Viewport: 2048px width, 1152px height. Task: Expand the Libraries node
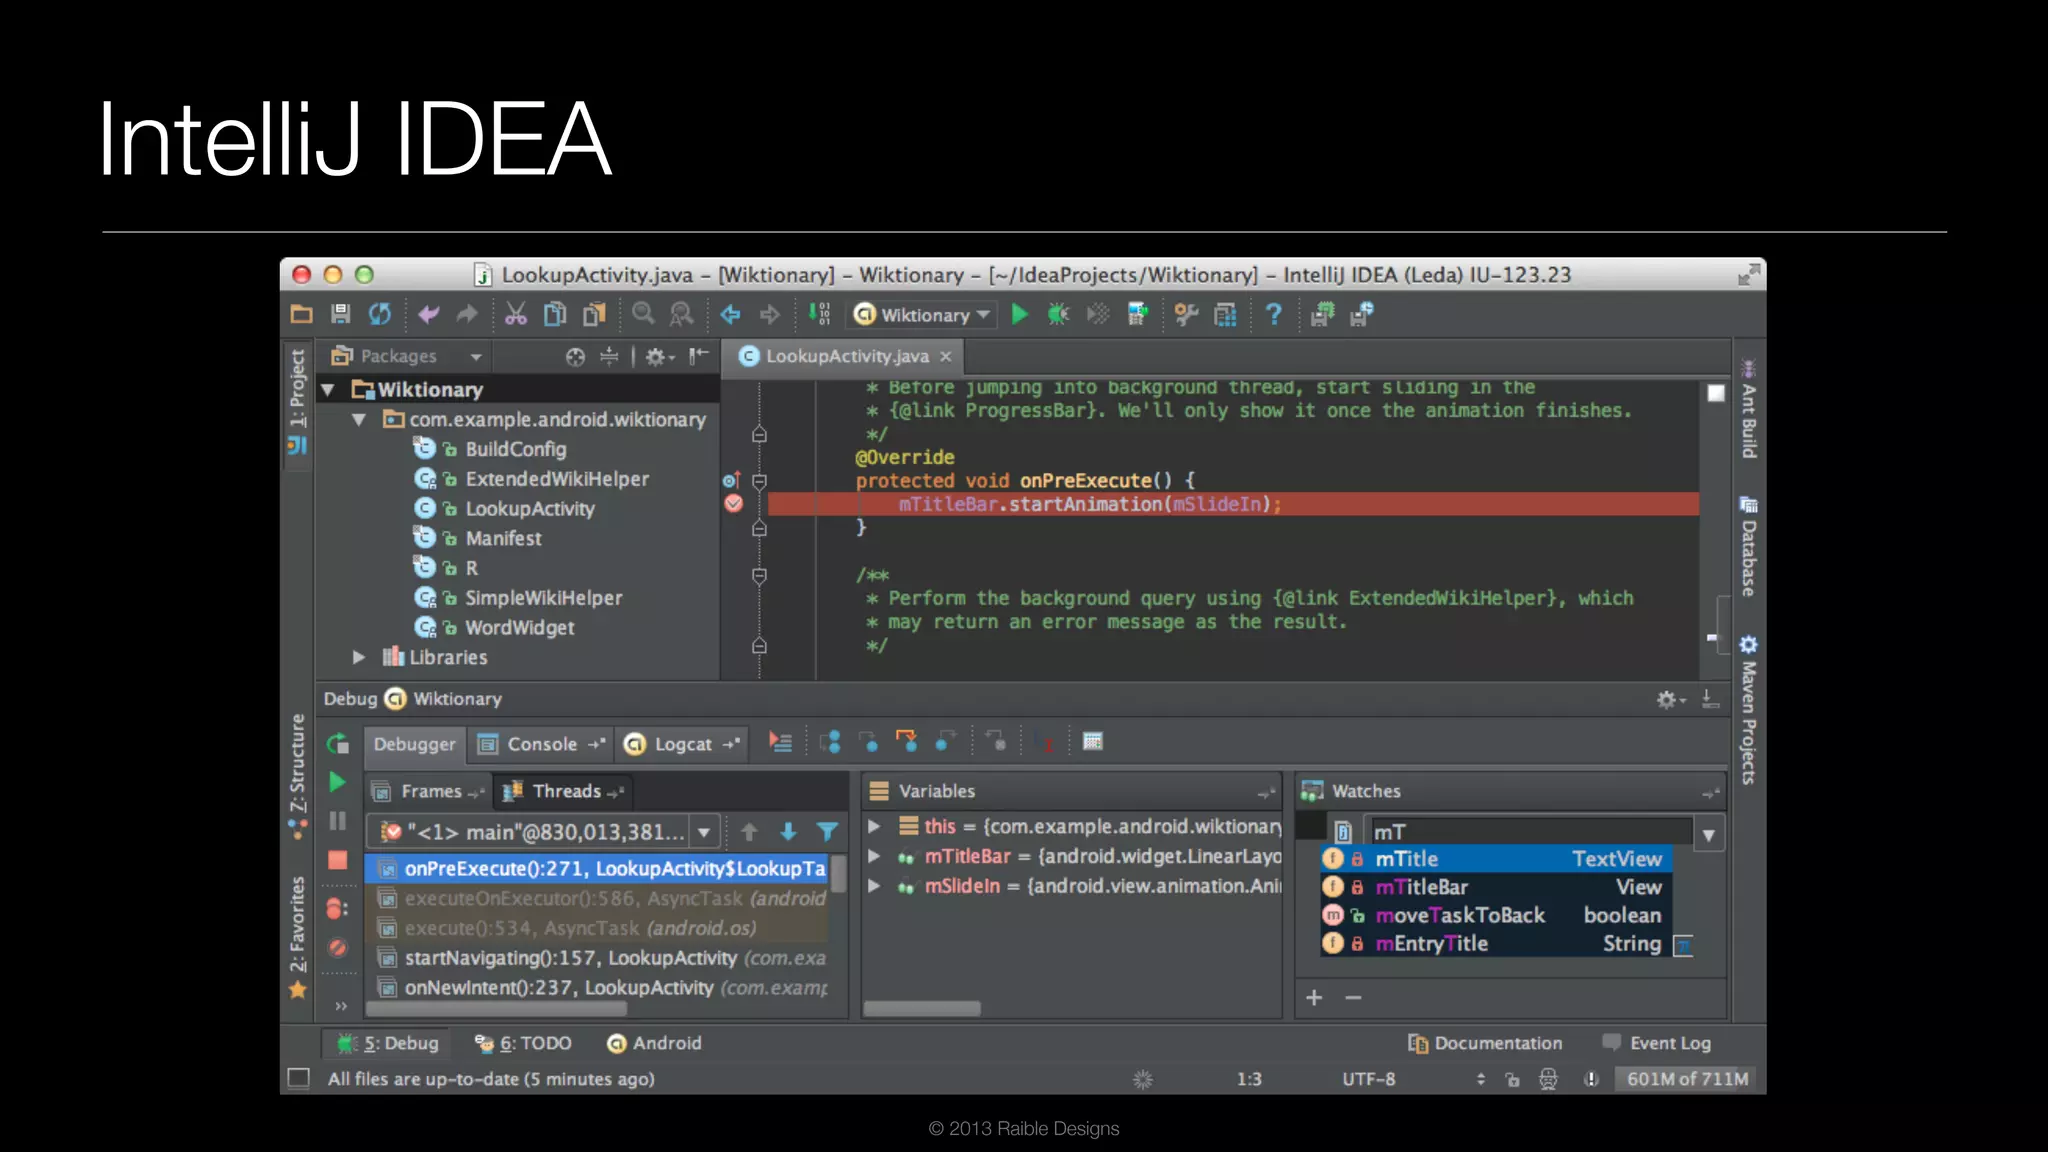(358, 657)
